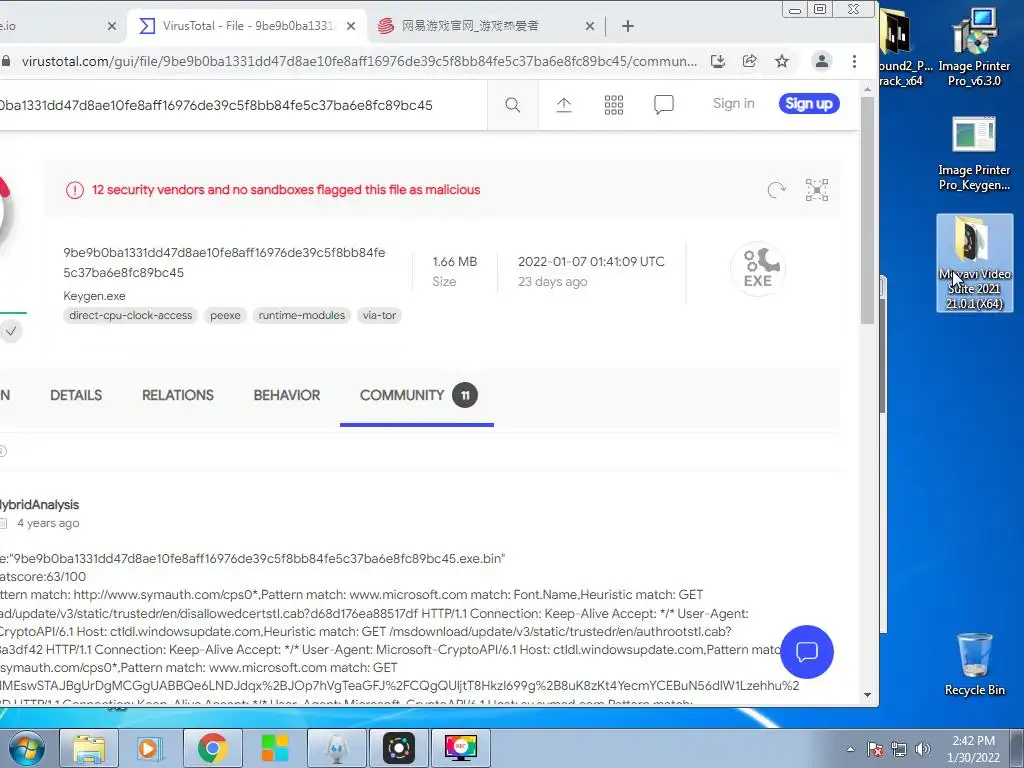Image resolution: width=1024 pixels, height=768 pixels.
Task: Click the install/download icon in address bar
Action: tap(718, 61)
